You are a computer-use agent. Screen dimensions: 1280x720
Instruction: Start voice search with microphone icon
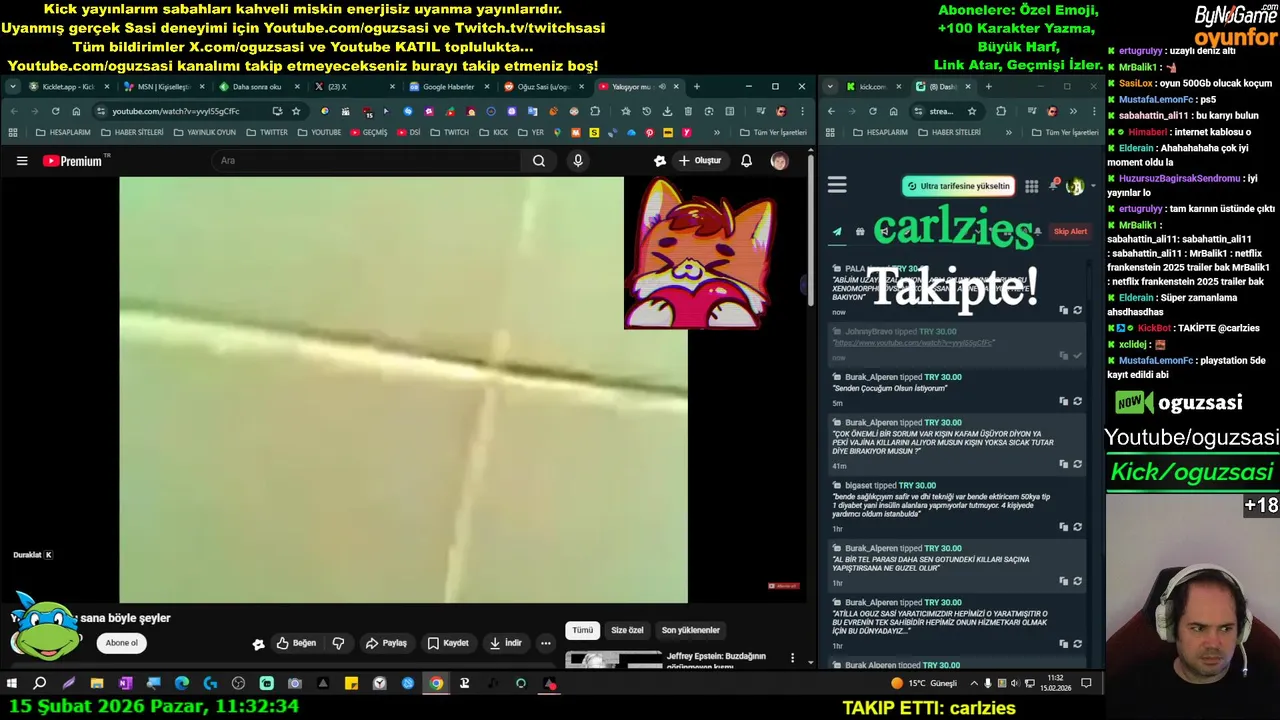(x=578, y=161)
